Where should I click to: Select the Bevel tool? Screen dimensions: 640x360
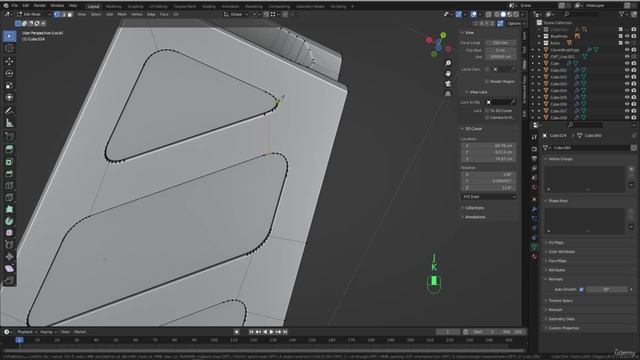click(x=9, y=173)
